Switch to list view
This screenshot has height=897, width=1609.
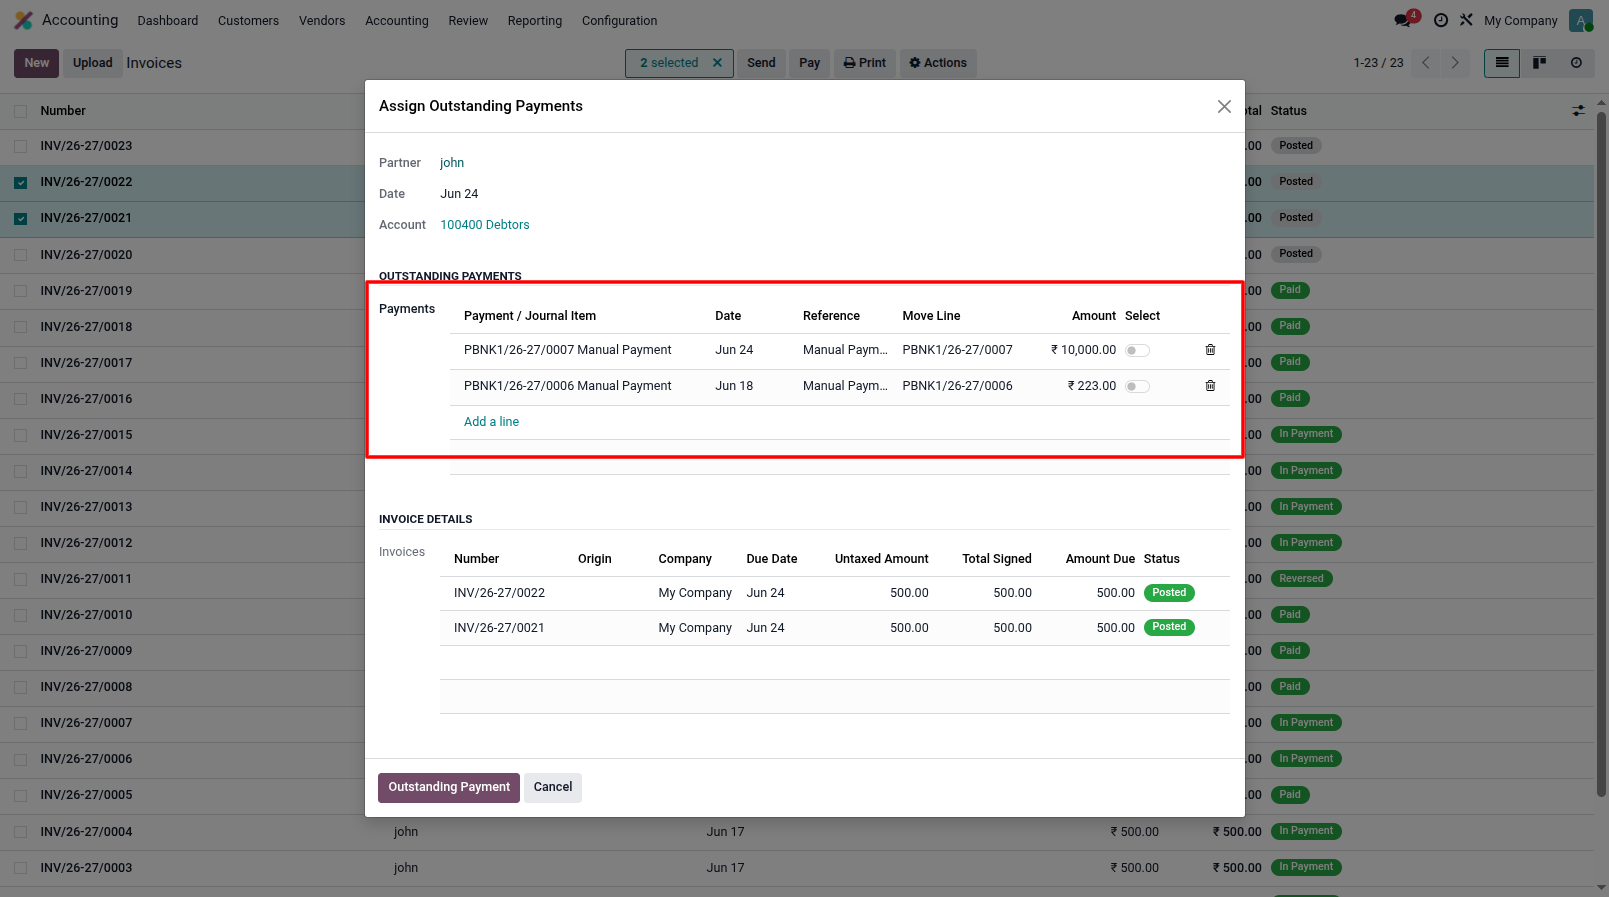click(1502, 63)
